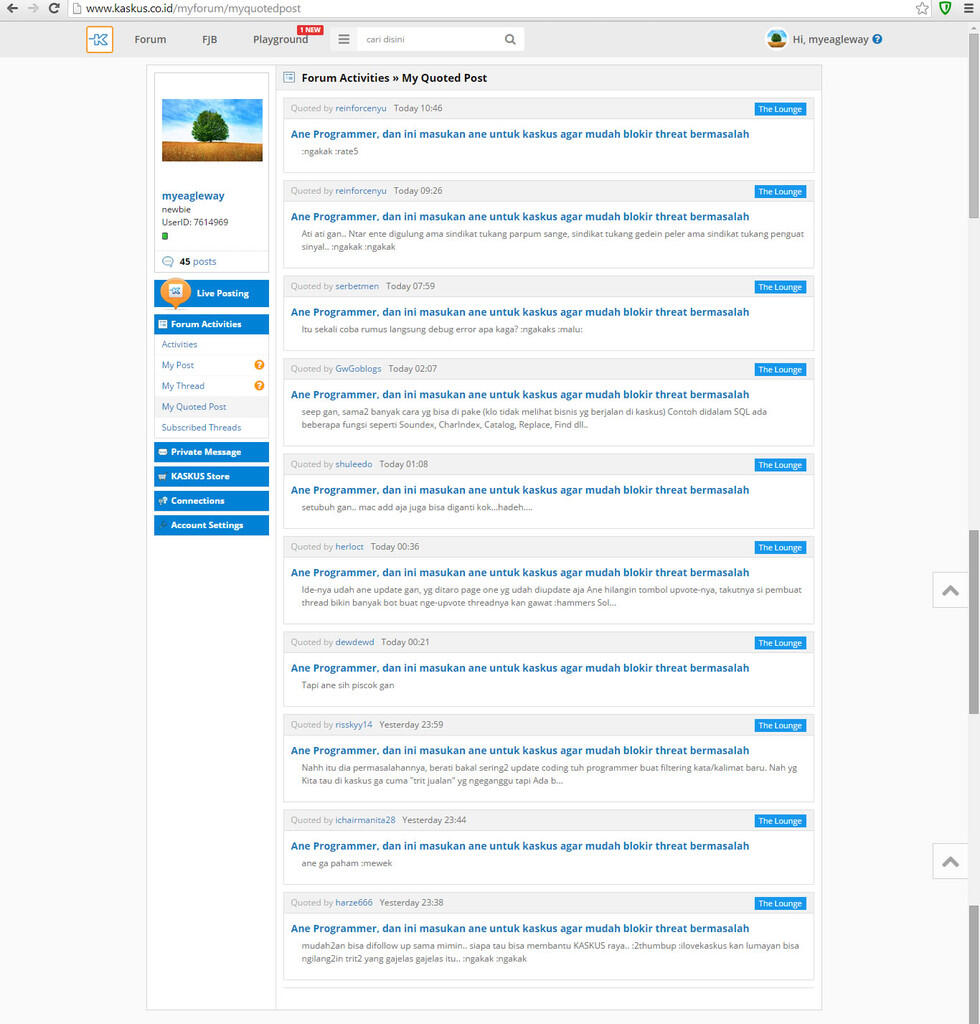Viewport: 980px width, 1024px height.
Task: Open reinforcenyu profile in the 10:46 quote
Action: 360,108
